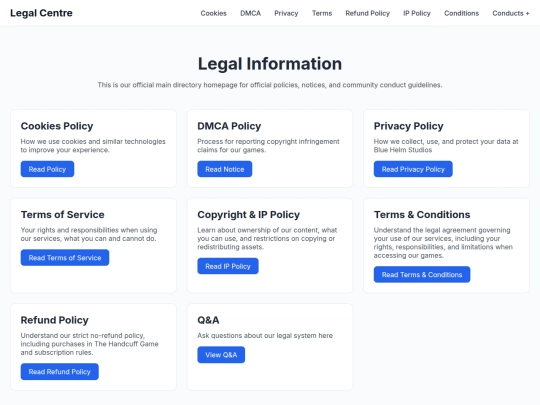
Task: Click the Terms of Service card heading
Action: [62, 215]
